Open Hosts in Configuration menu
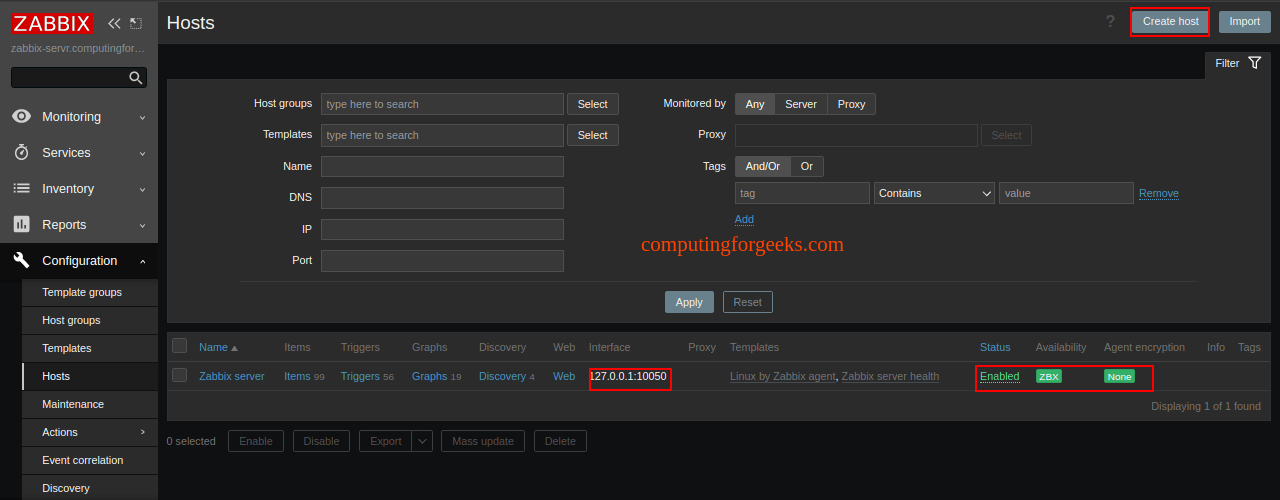This screenshot has height=500, width=1280. 90,376
